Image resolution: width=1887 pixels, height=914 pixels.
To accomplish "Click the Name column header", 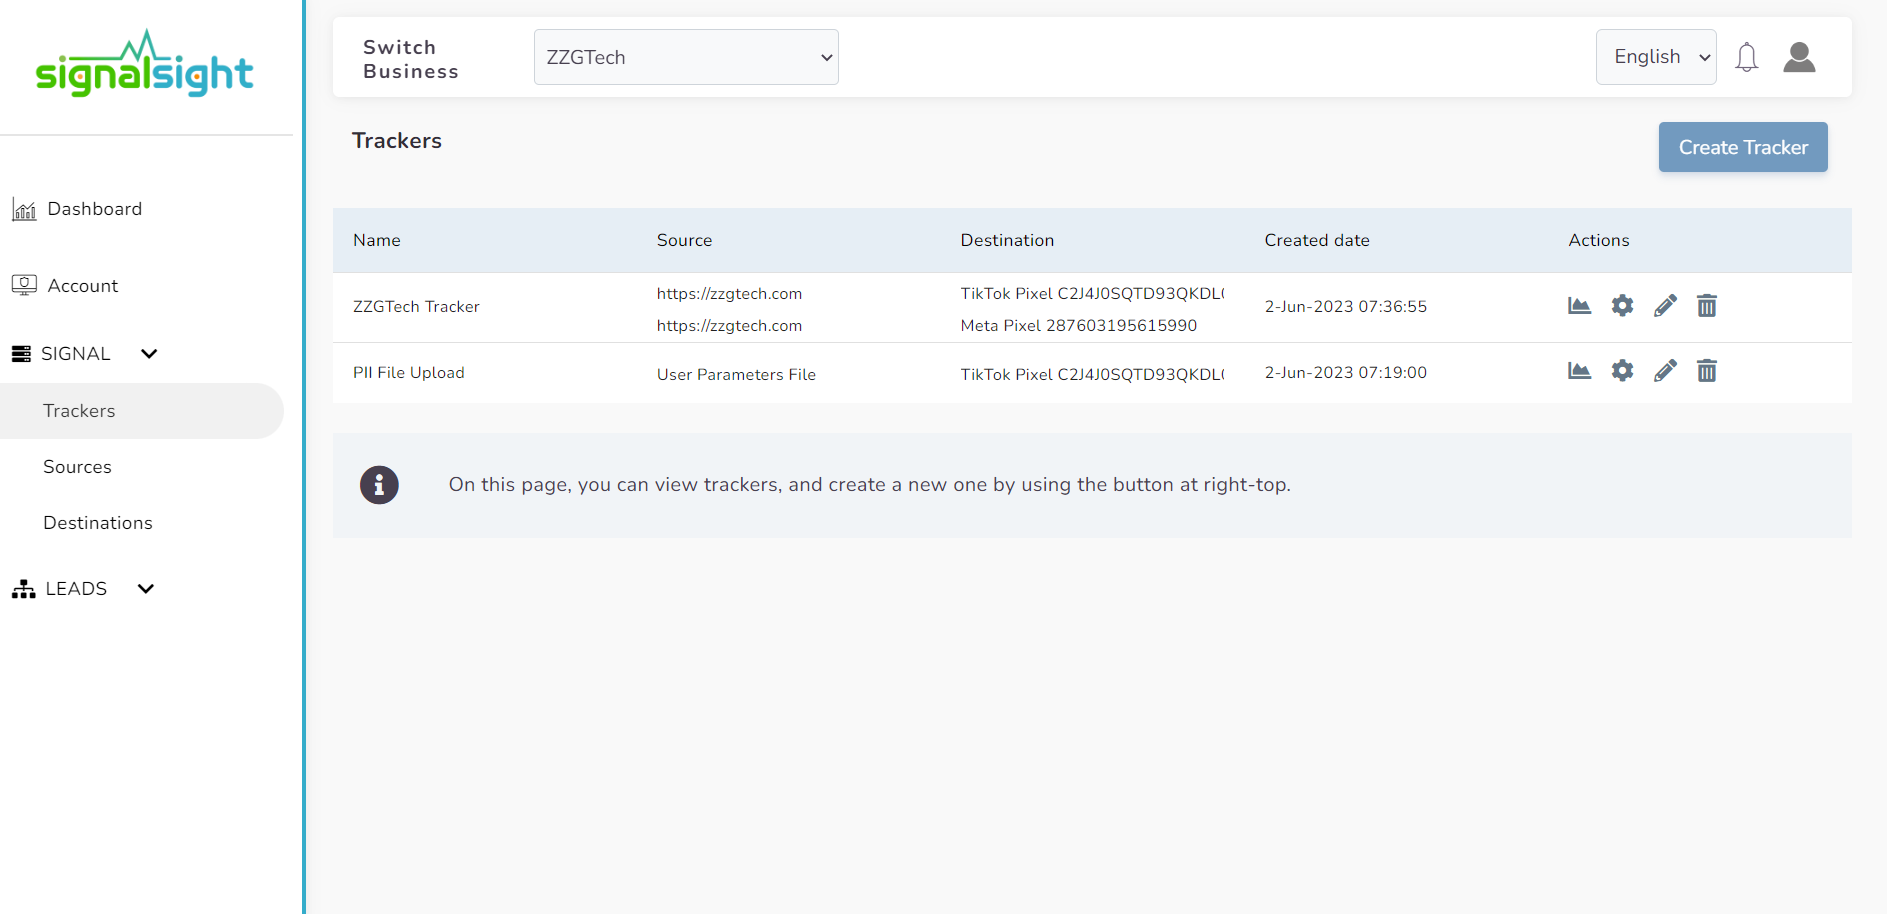I will [x=377, y=240].
